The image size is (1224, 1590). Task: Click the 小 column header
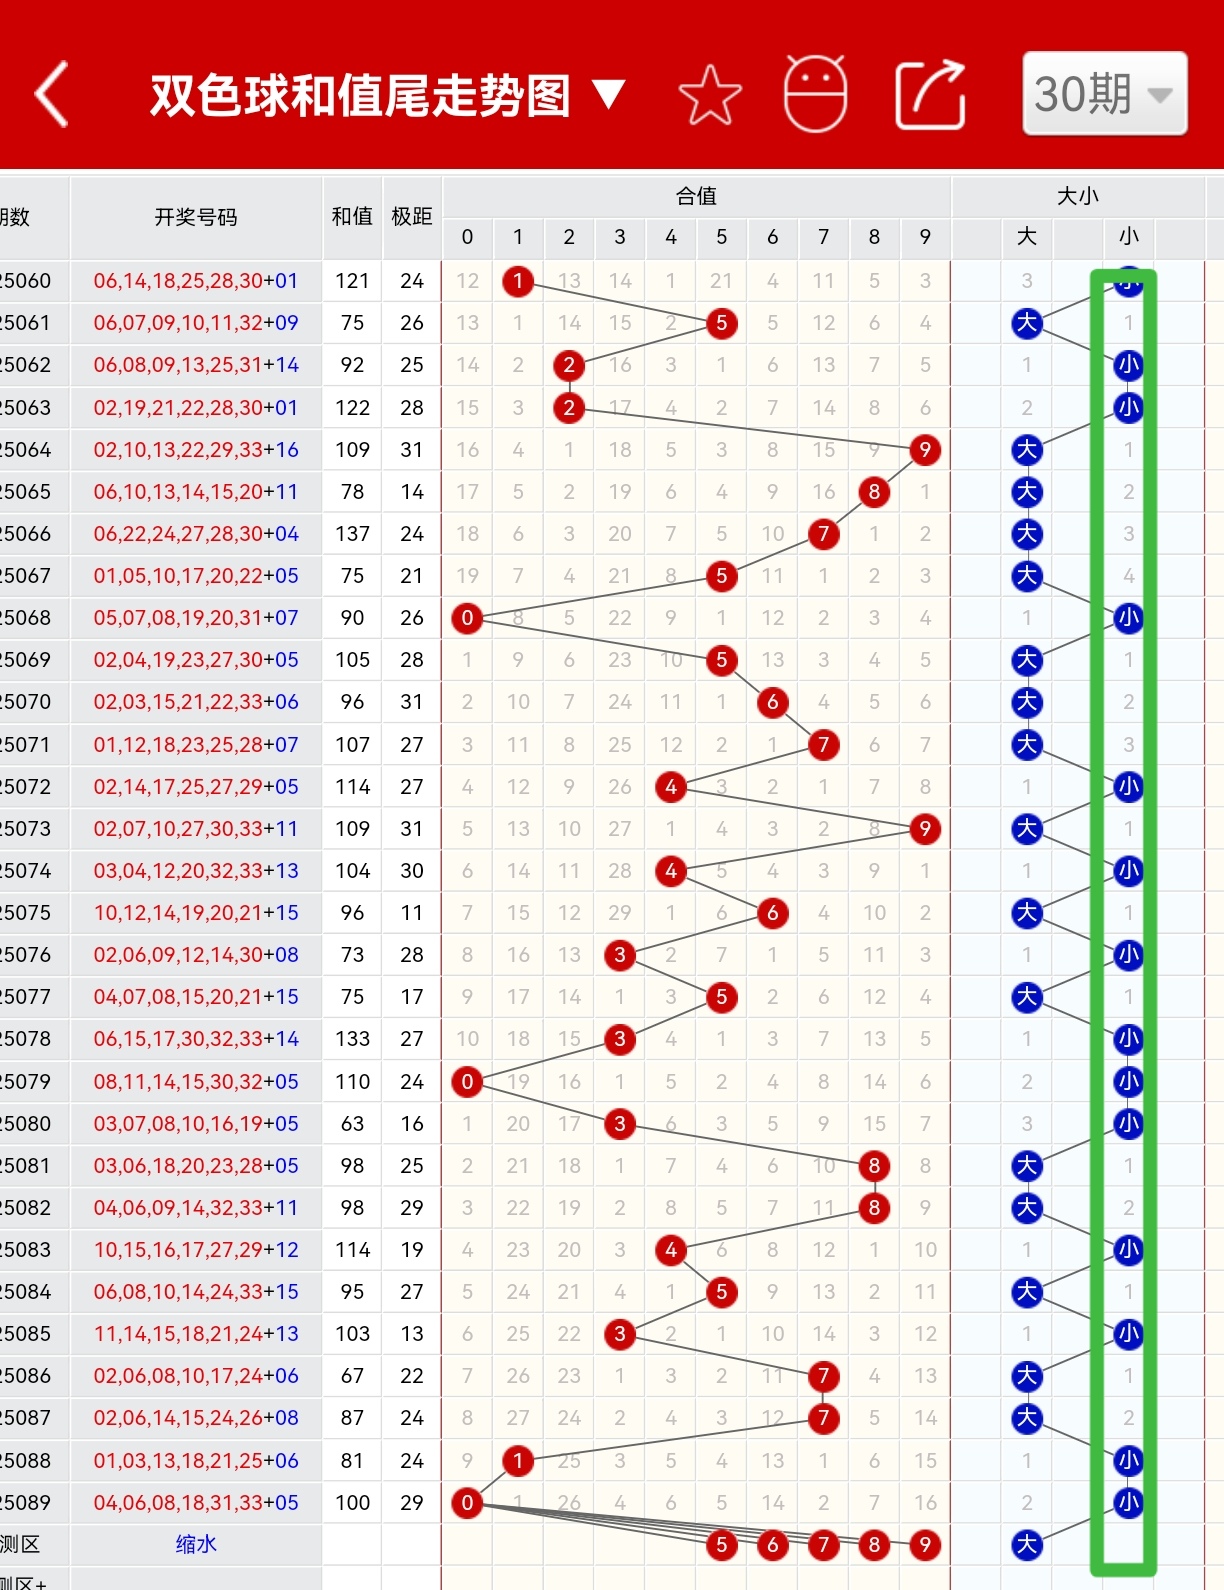(x=1129, y=237)
